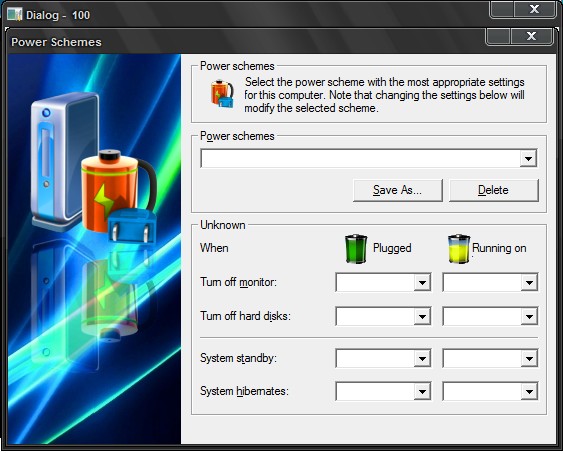Close the Power Schemes inner dialog
The width and height of the screenshot is (563, 453).
point(531,36)
